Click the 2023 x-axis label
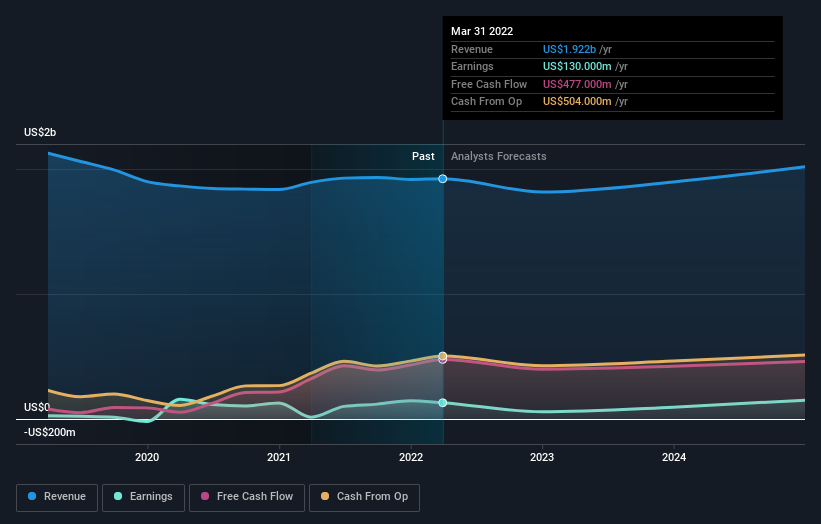Image resolution: width=821 pixels, height=524 pixels. pos(542,458)
